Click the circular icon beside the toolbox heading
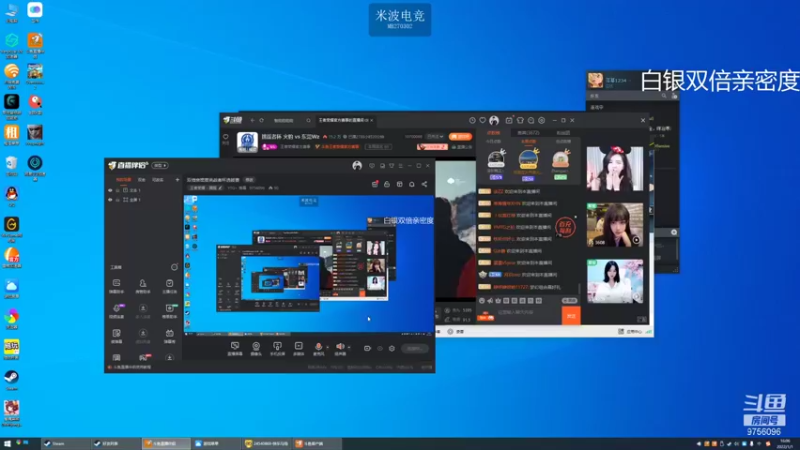 (x=174, y=267)
